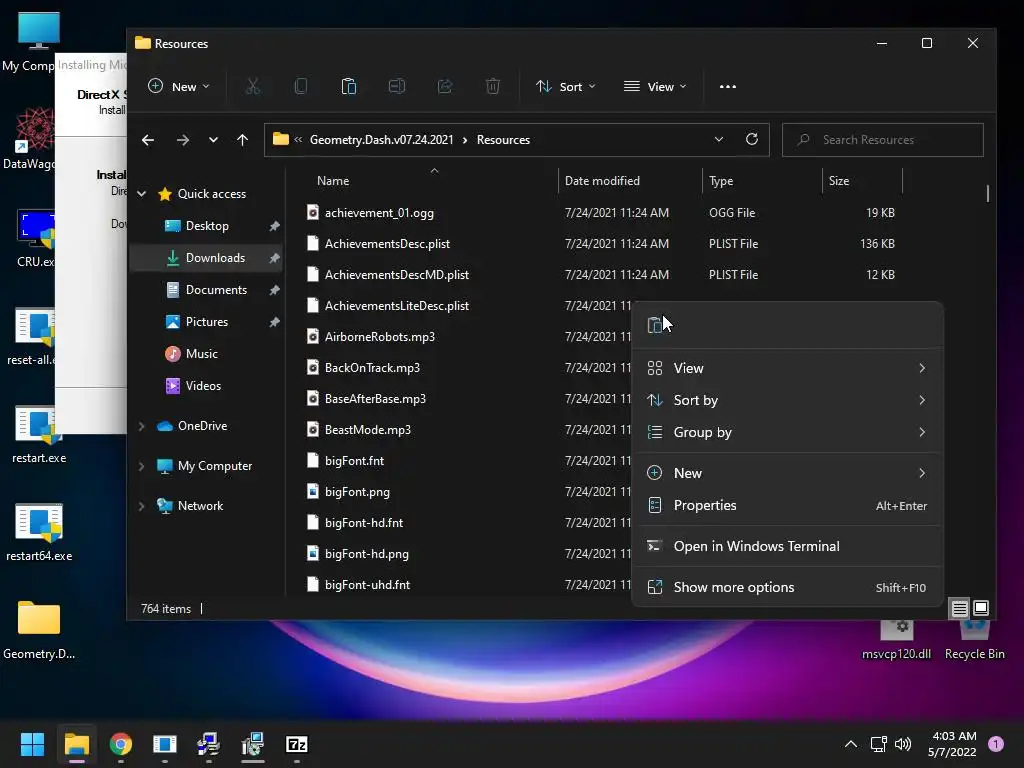Launch Google Chrome from taskbar

(x=121, y=744)
